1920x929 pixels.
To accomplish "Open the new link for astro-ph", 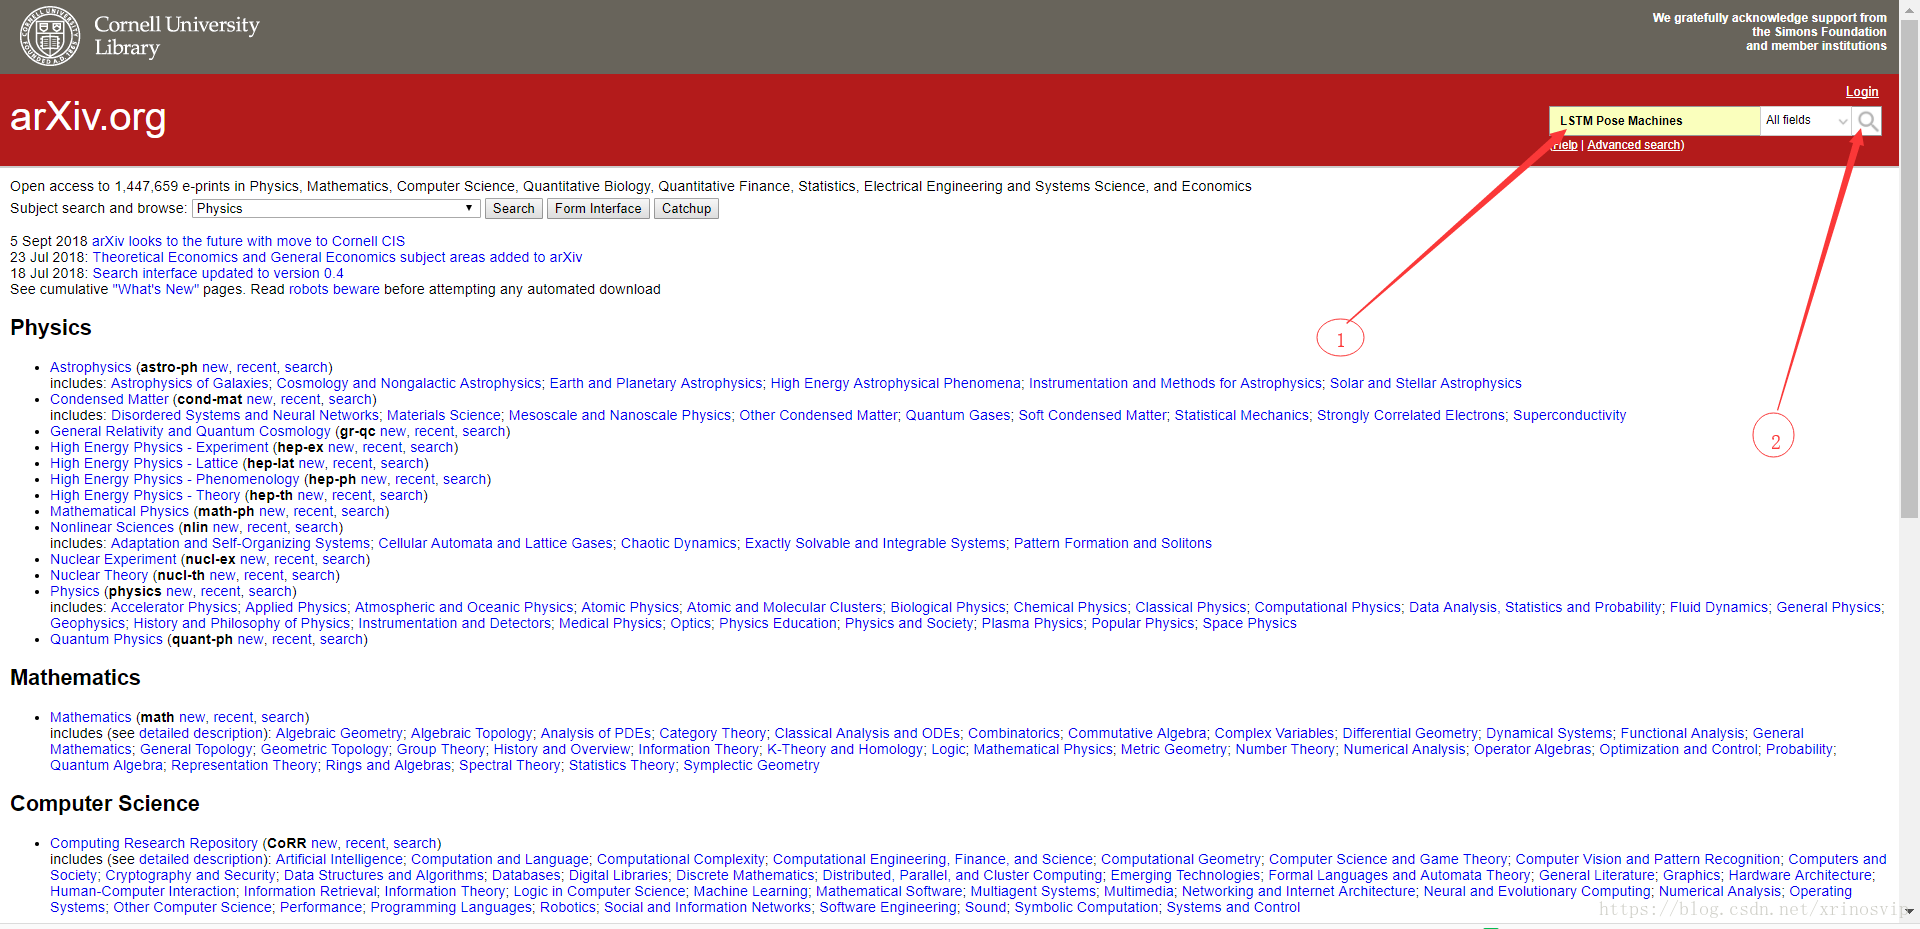I will click(215, 367).
